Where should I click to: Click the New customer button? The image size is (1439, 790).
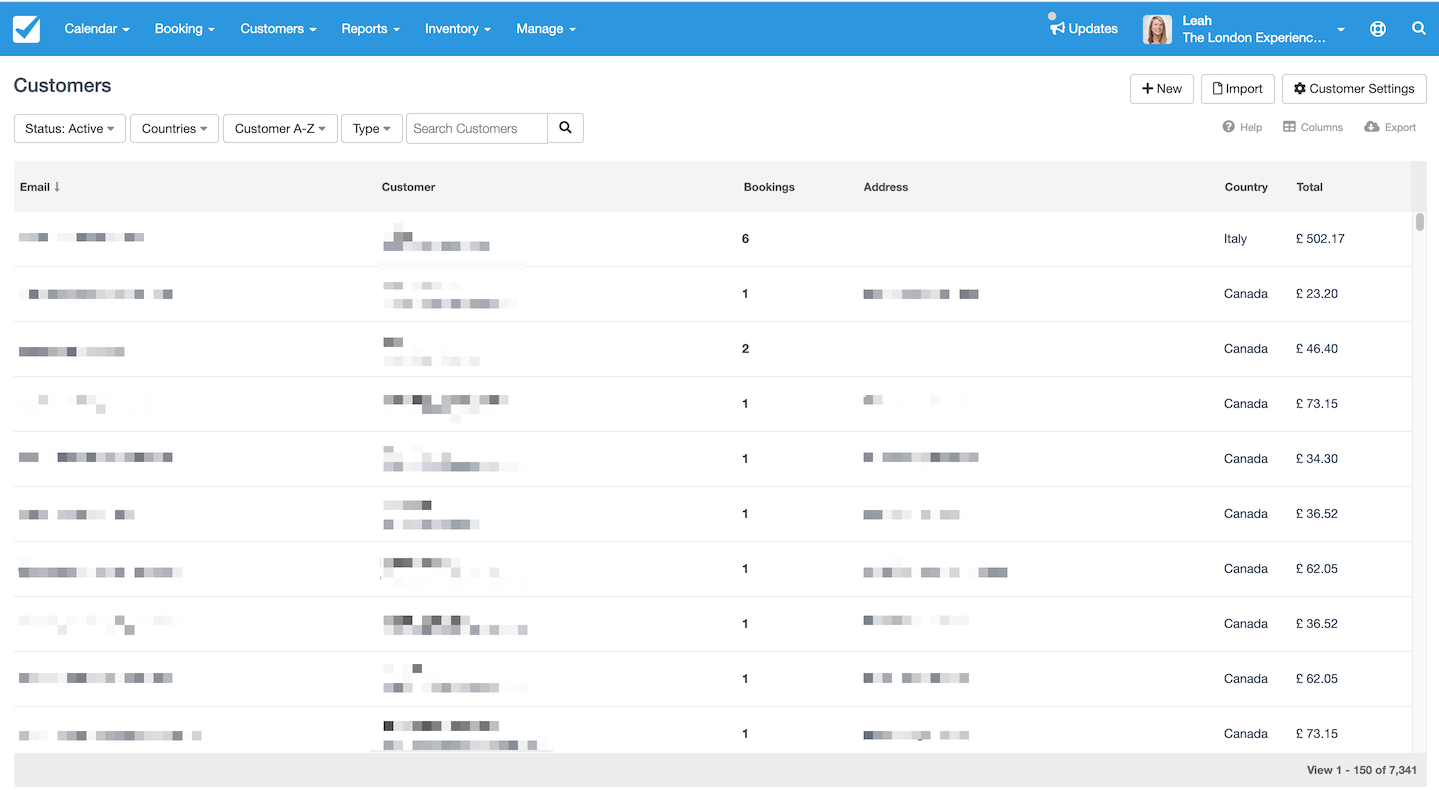1162,88
